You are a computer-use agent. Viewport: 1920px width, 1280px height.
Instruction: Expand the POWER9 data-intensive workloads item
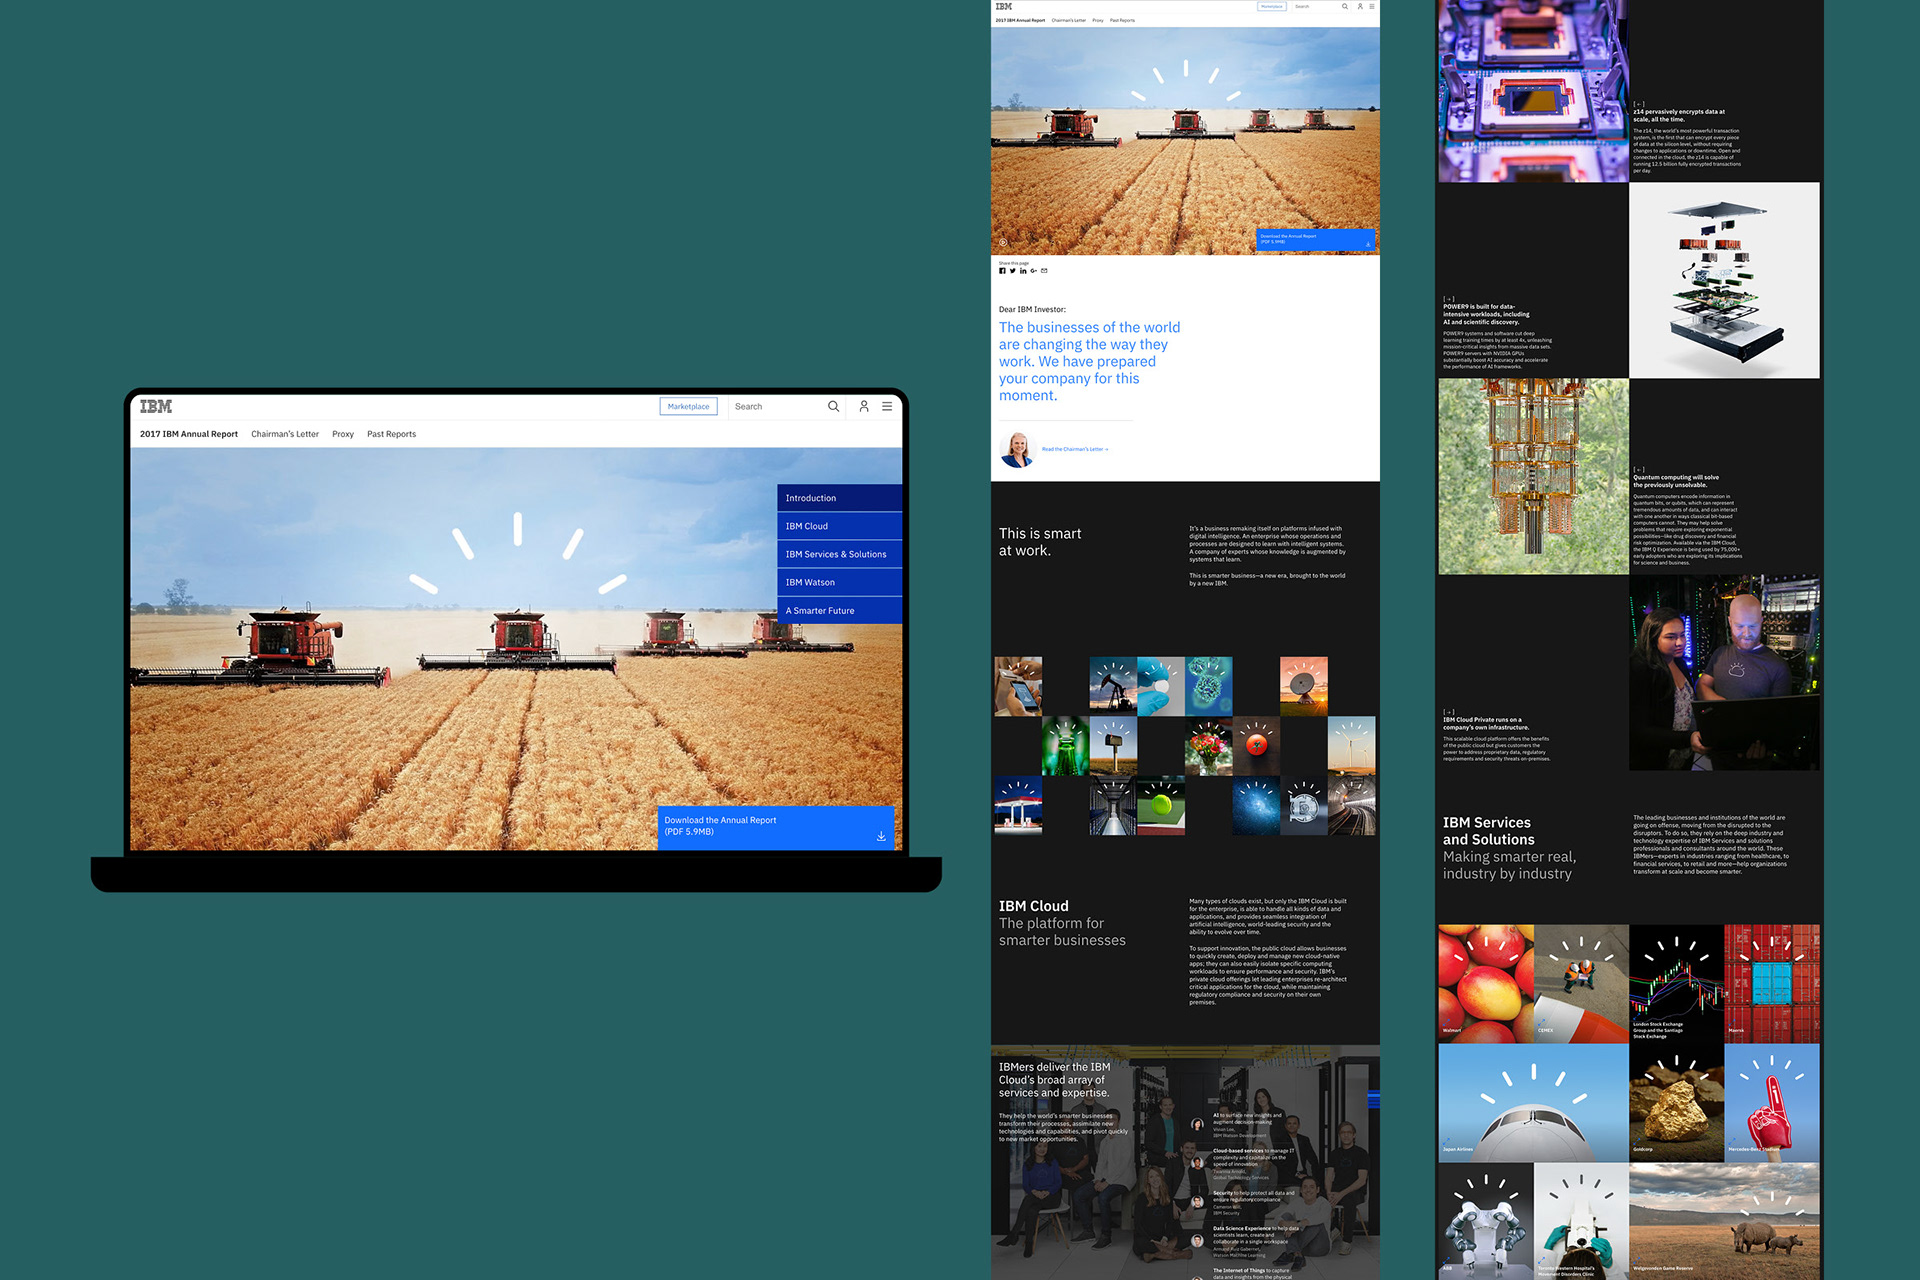[x=1449, y=299]
